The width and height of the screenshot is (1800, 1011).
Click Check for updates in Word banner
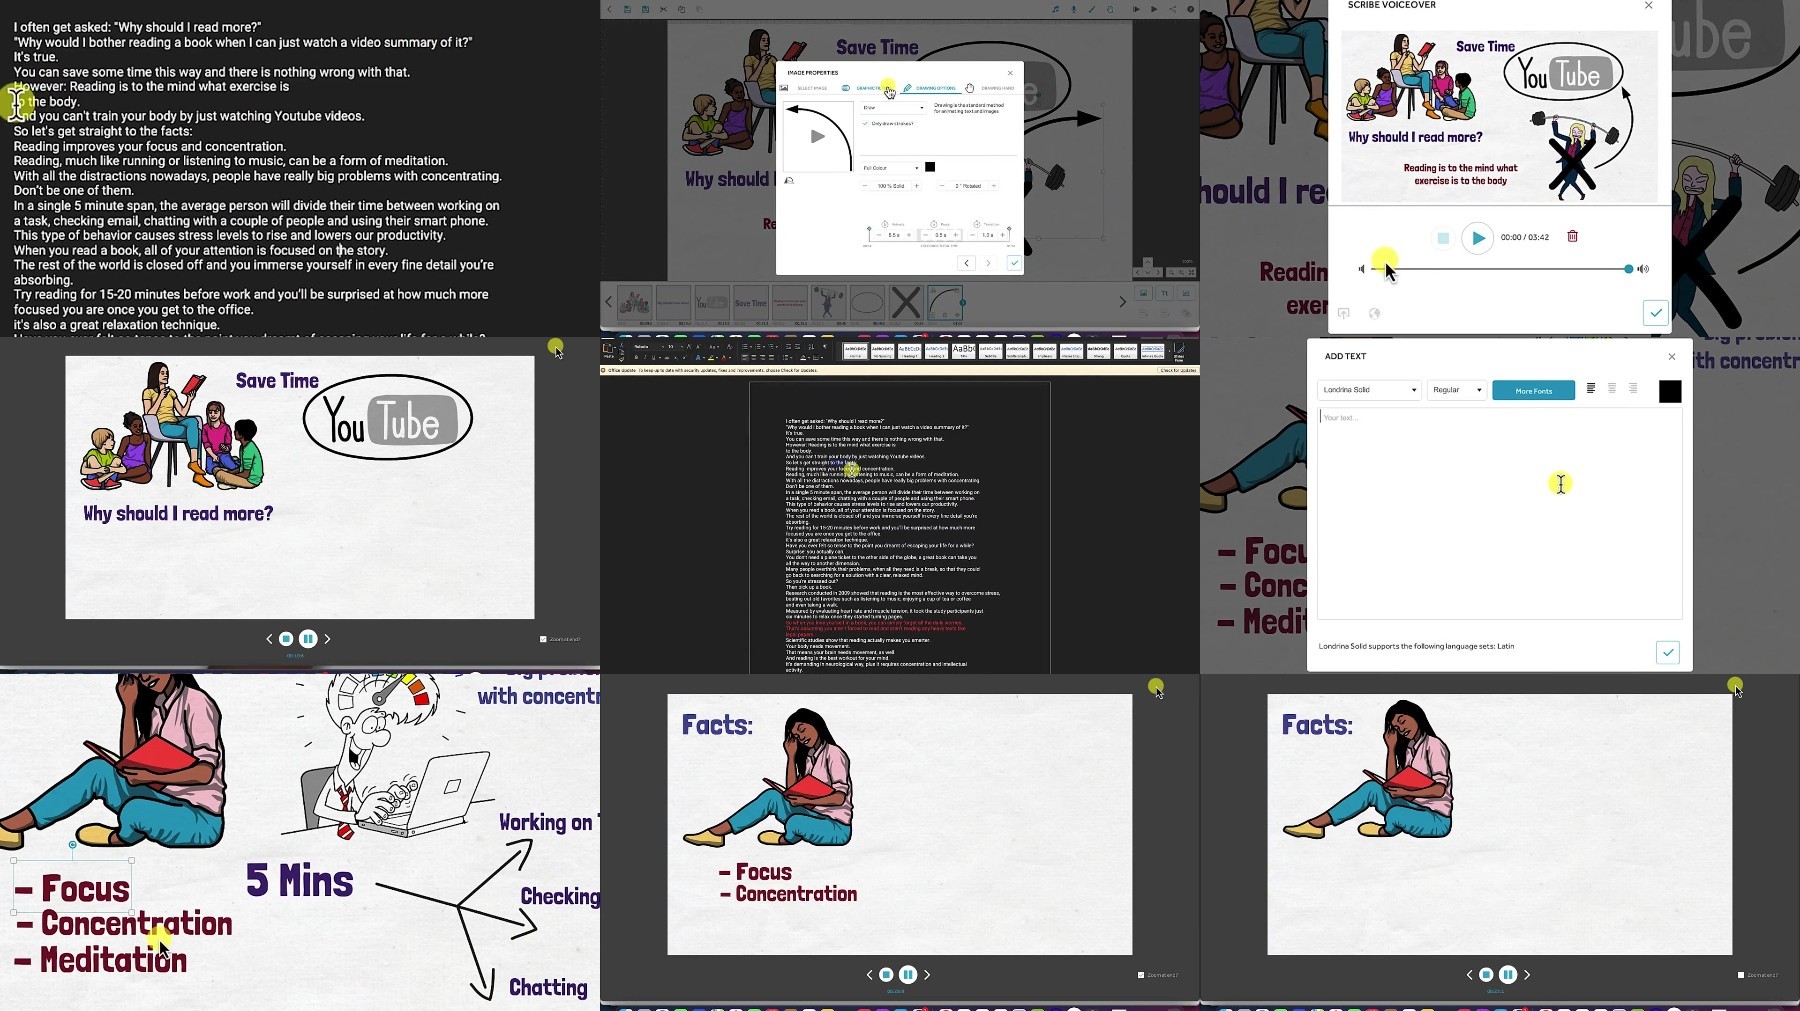coord(1178,370)
